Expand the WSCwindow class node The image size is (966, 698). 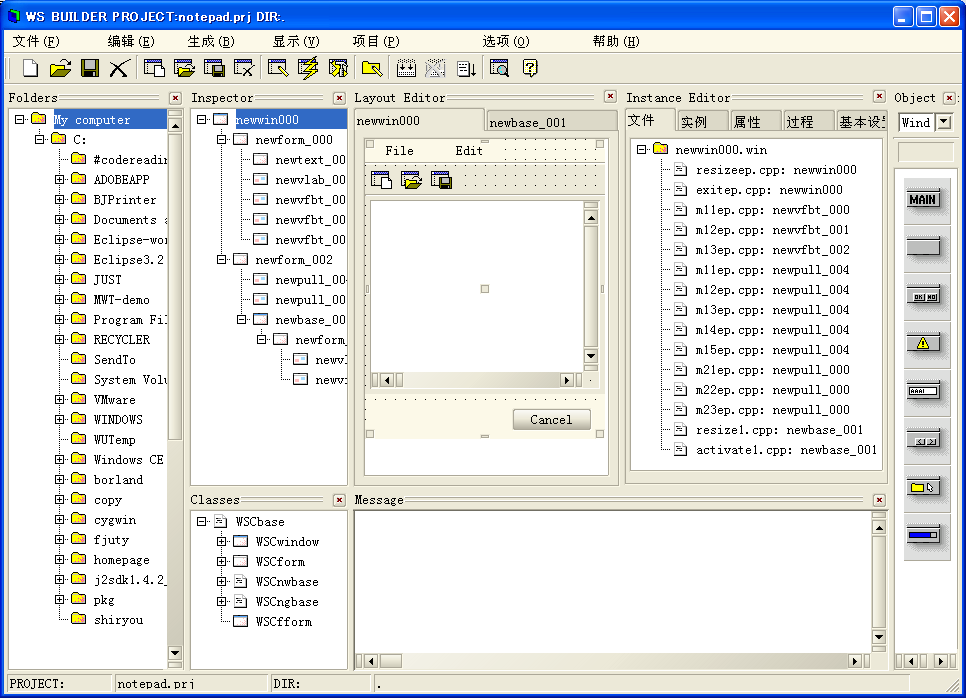tap(221, 542)
